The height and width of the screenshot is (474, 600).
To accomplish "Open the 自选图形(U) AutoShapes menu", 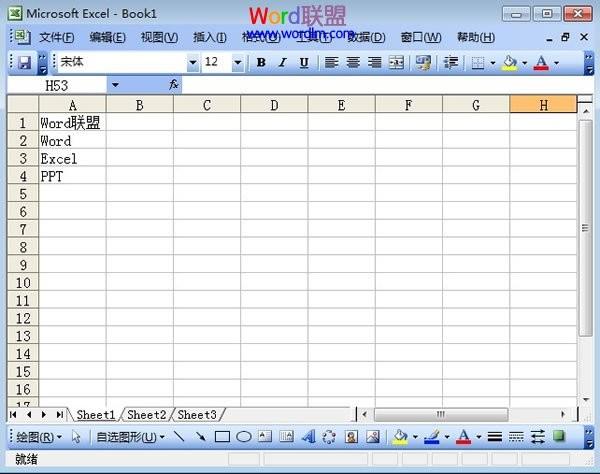I will pyautogui.click(x=130, y=437).
